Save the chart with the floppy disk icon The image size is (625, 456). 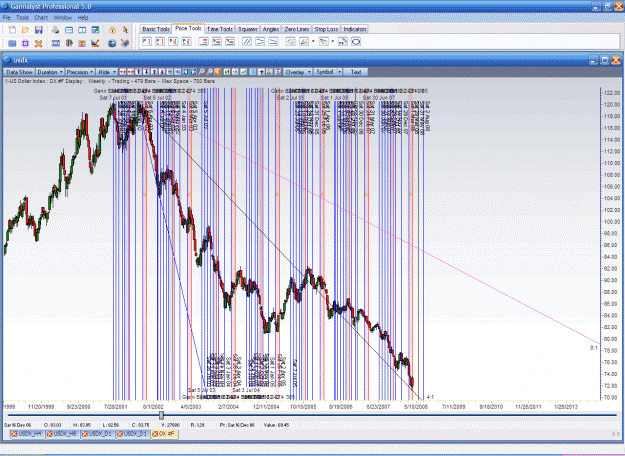coord(39,30)
